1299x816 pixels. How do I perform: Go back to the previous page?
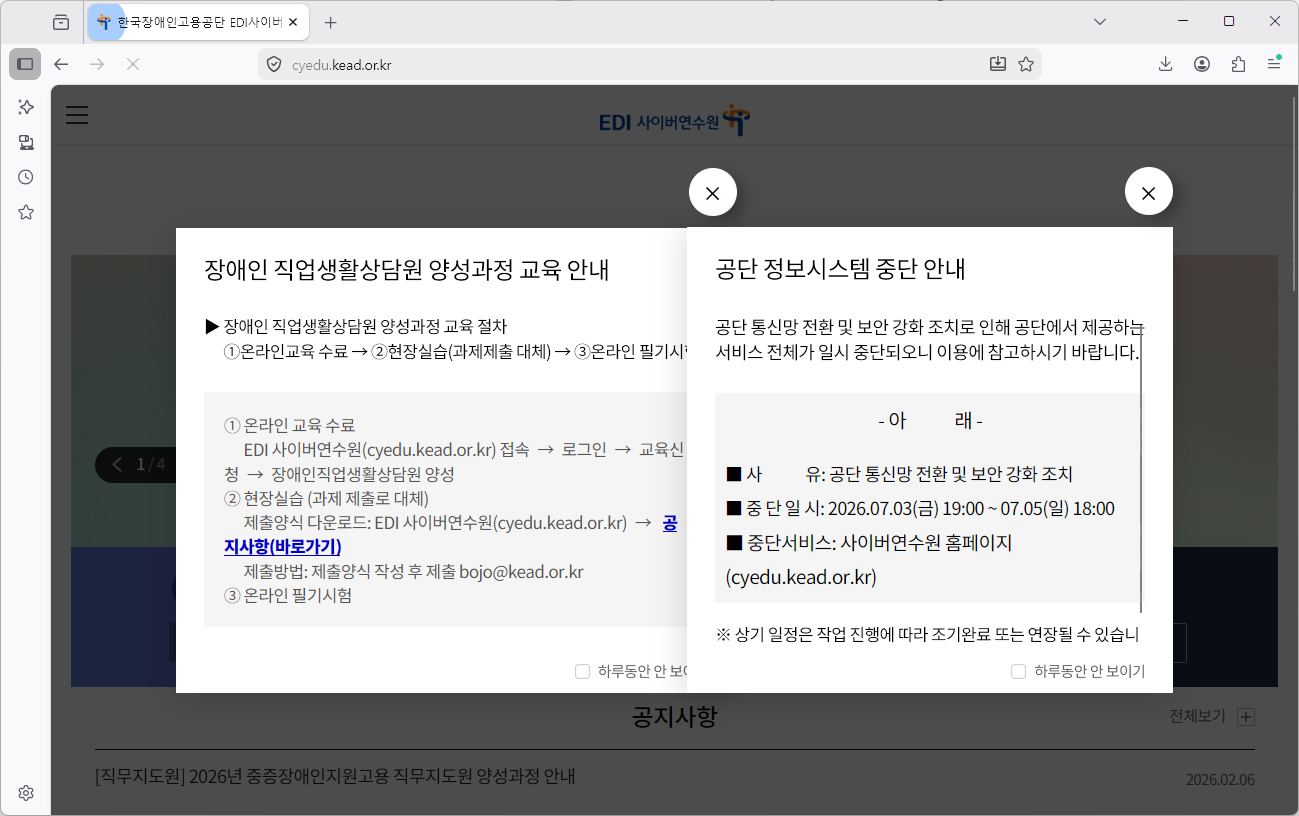61,64
